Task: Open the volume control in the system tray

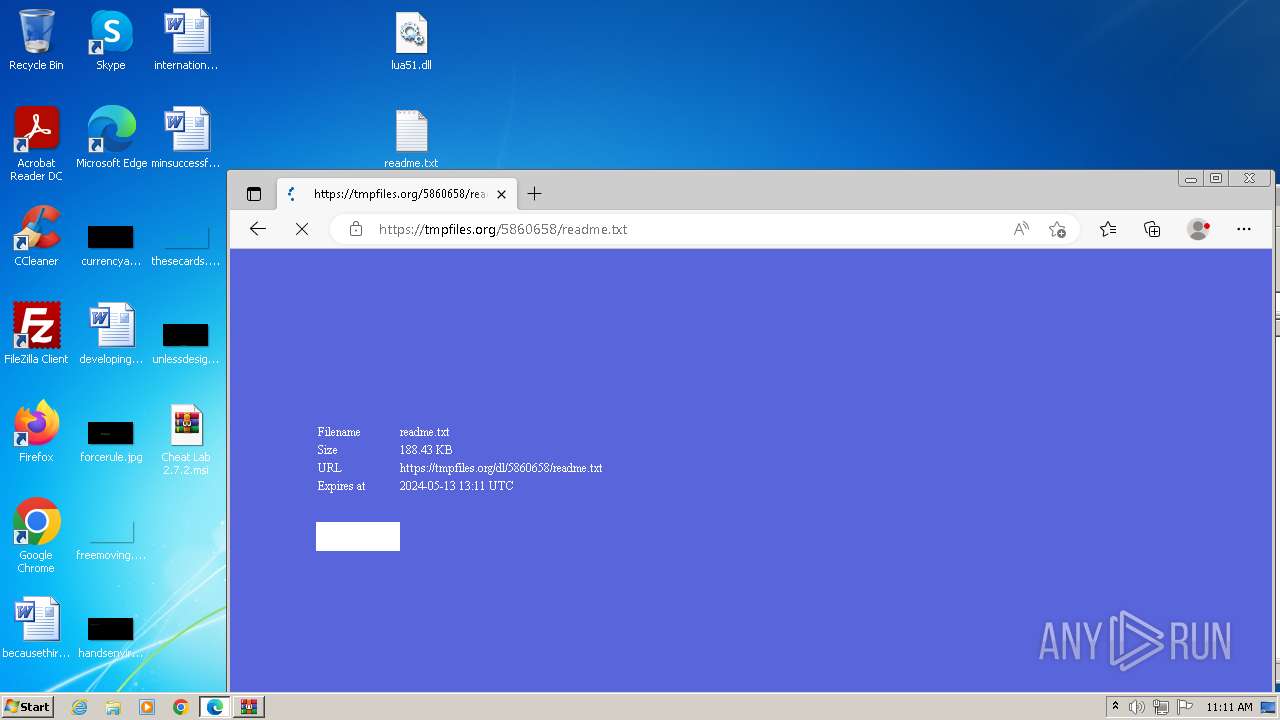Action: (x=1137, y=707)
